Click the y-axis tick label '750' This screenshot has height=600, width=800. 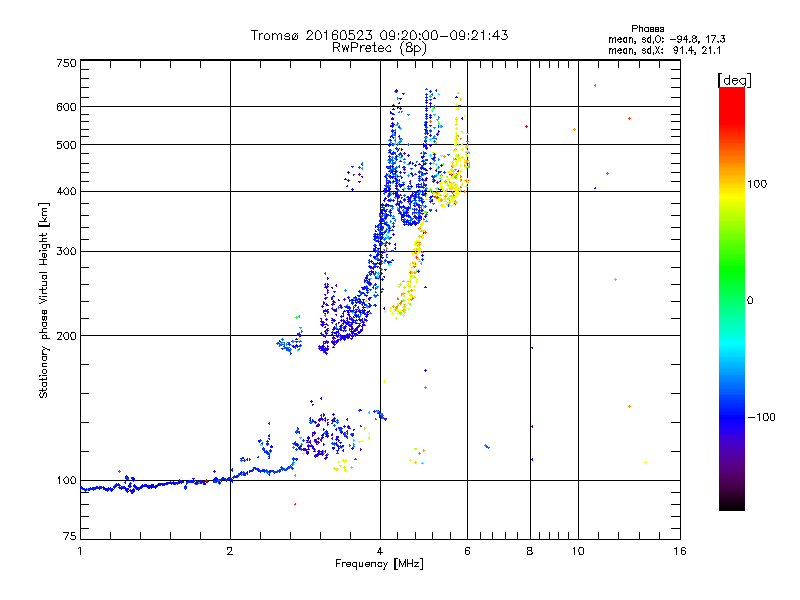click(x=66, y=63)
